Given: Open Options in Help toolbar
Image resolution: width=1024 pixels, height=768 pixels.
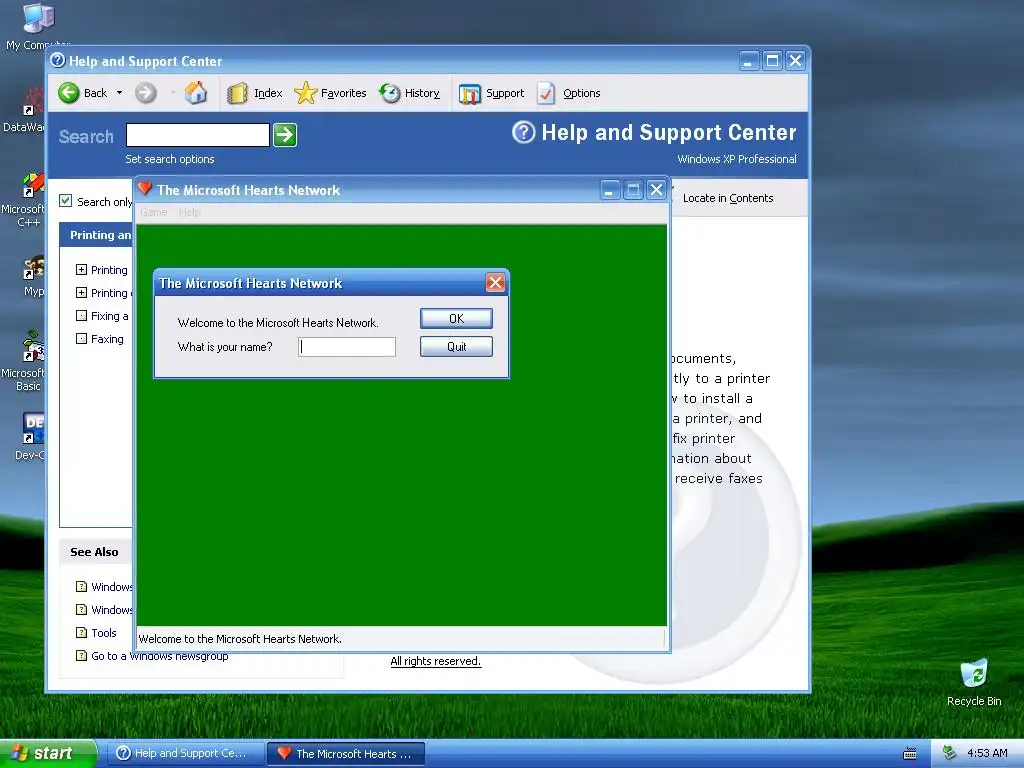Looking at the screenshot, I should click(568, 93).
